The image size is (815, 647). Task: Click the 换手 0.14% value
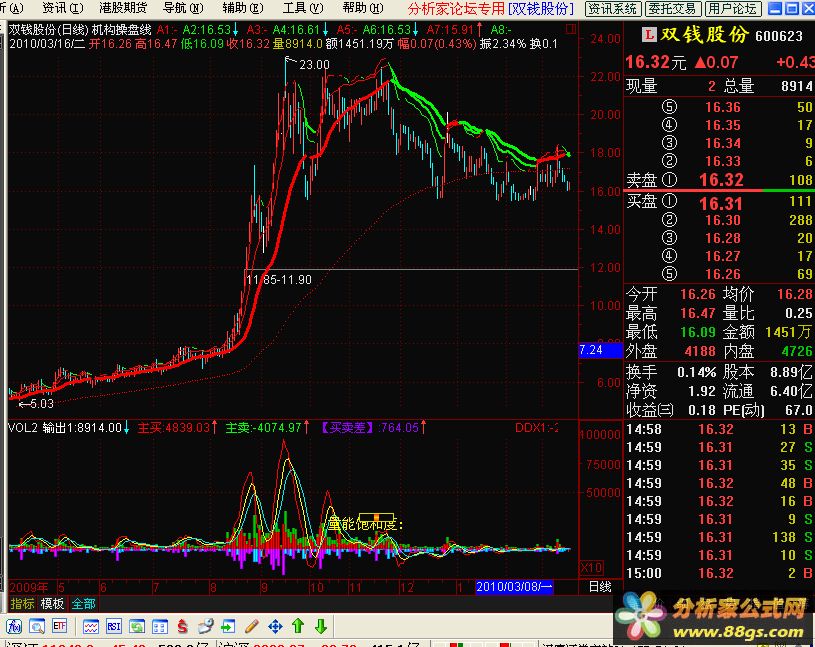point(696,372)
